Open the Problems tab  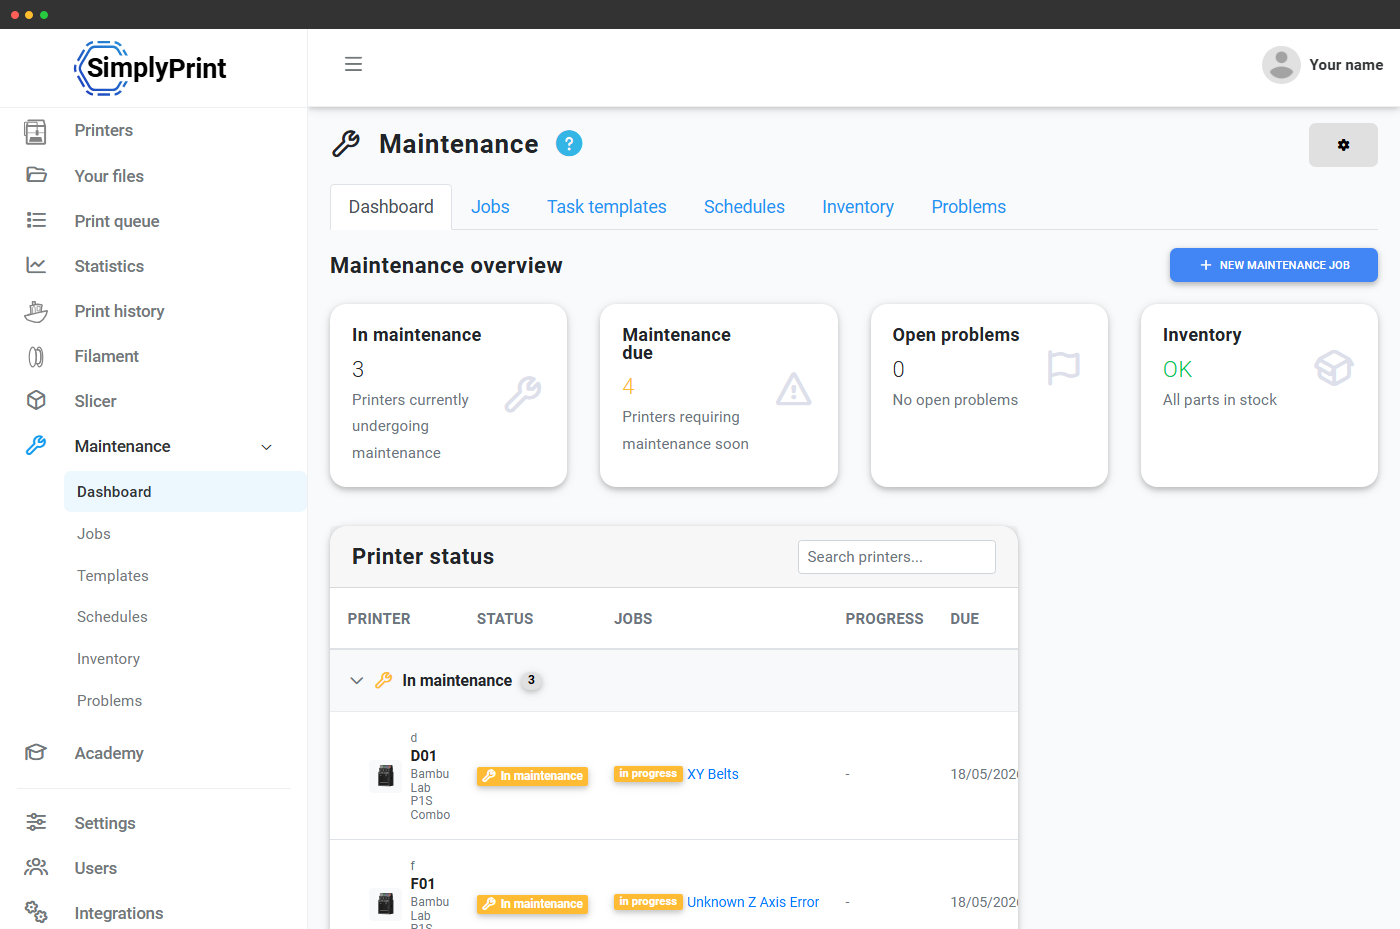click(969, 207)
